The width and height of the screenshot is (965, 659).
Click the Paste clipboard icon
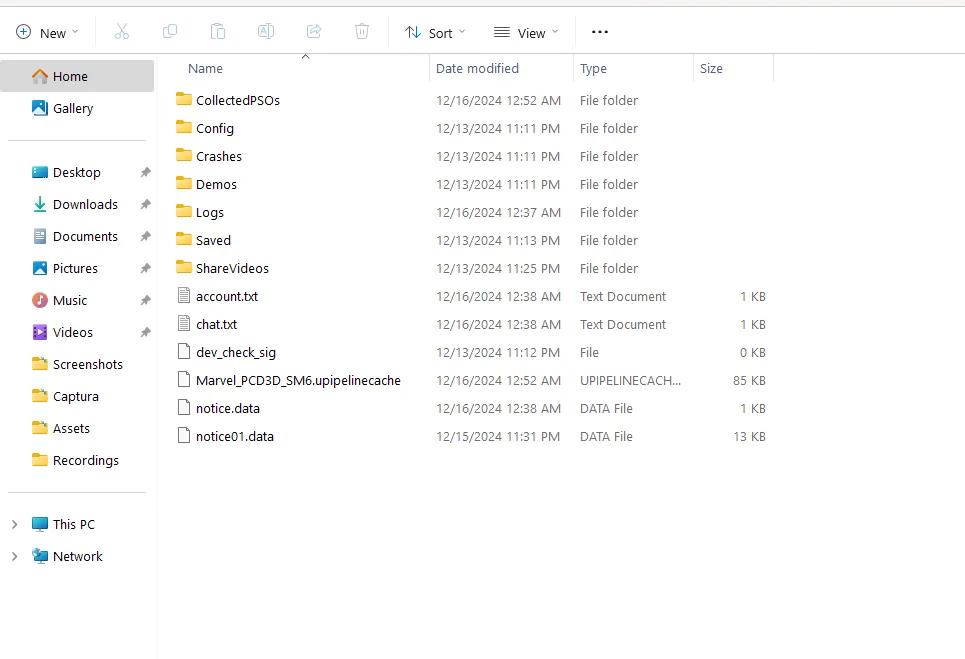pos(218,31)
